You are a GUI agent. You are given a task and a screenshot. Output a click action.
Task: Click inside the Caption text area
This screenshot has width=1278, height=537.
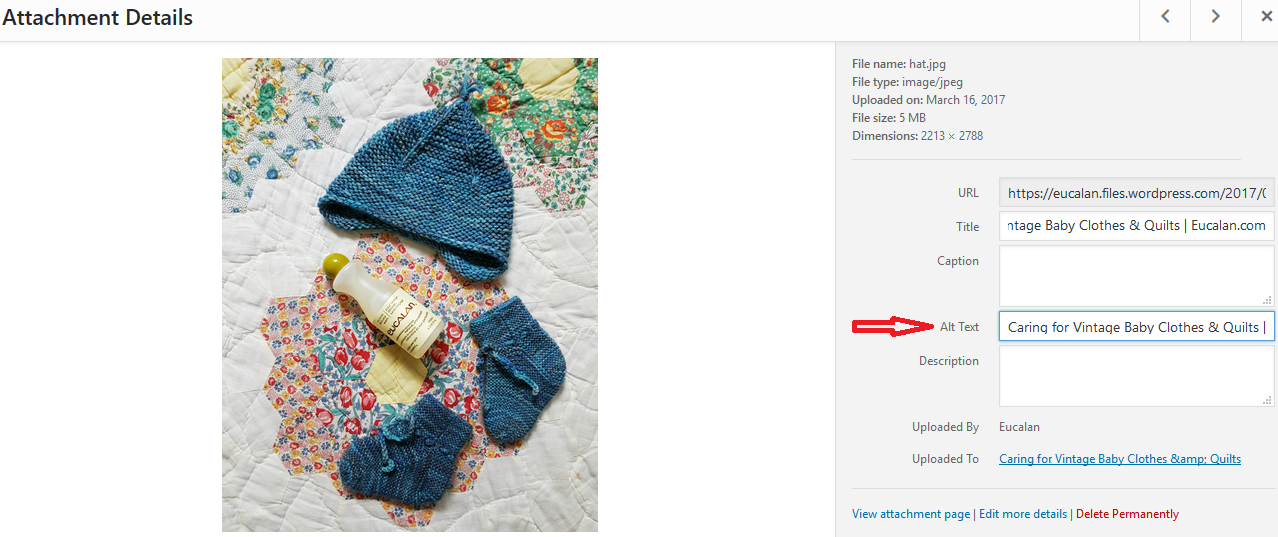1137,276
